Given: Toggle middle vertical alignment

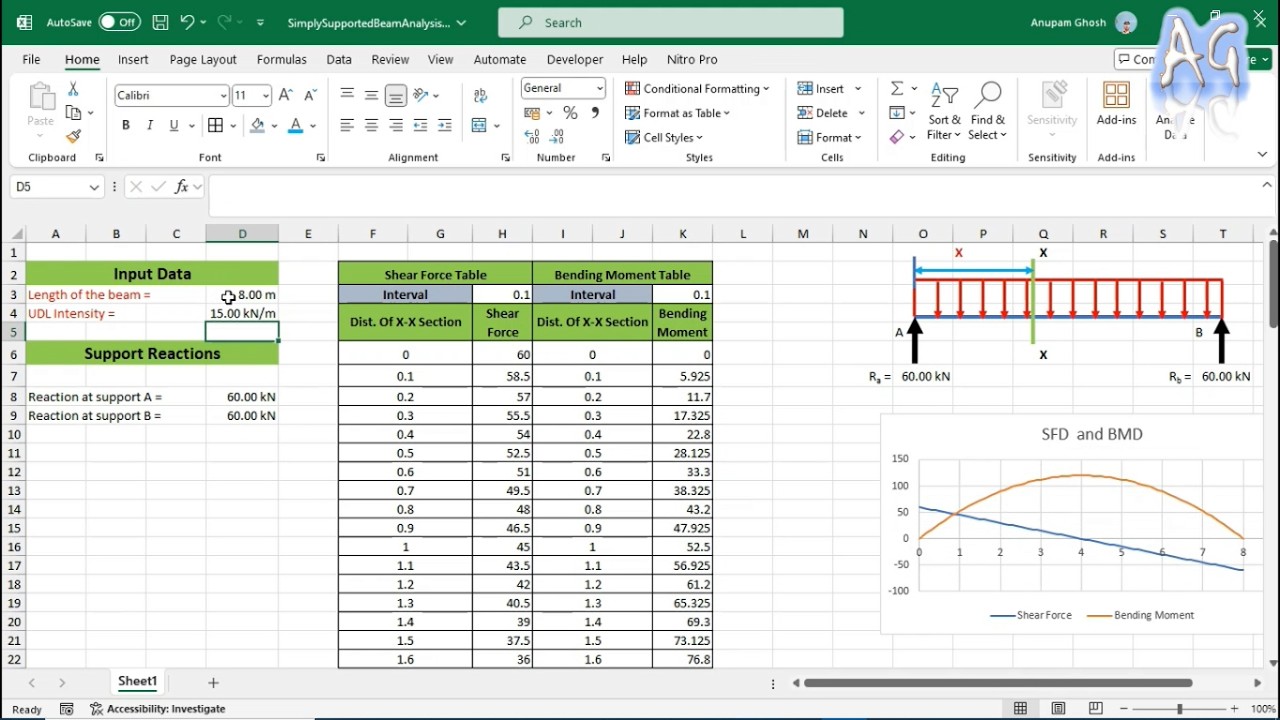Looking at the screenshot, I should pyautogui.click(x=371, y=95).
